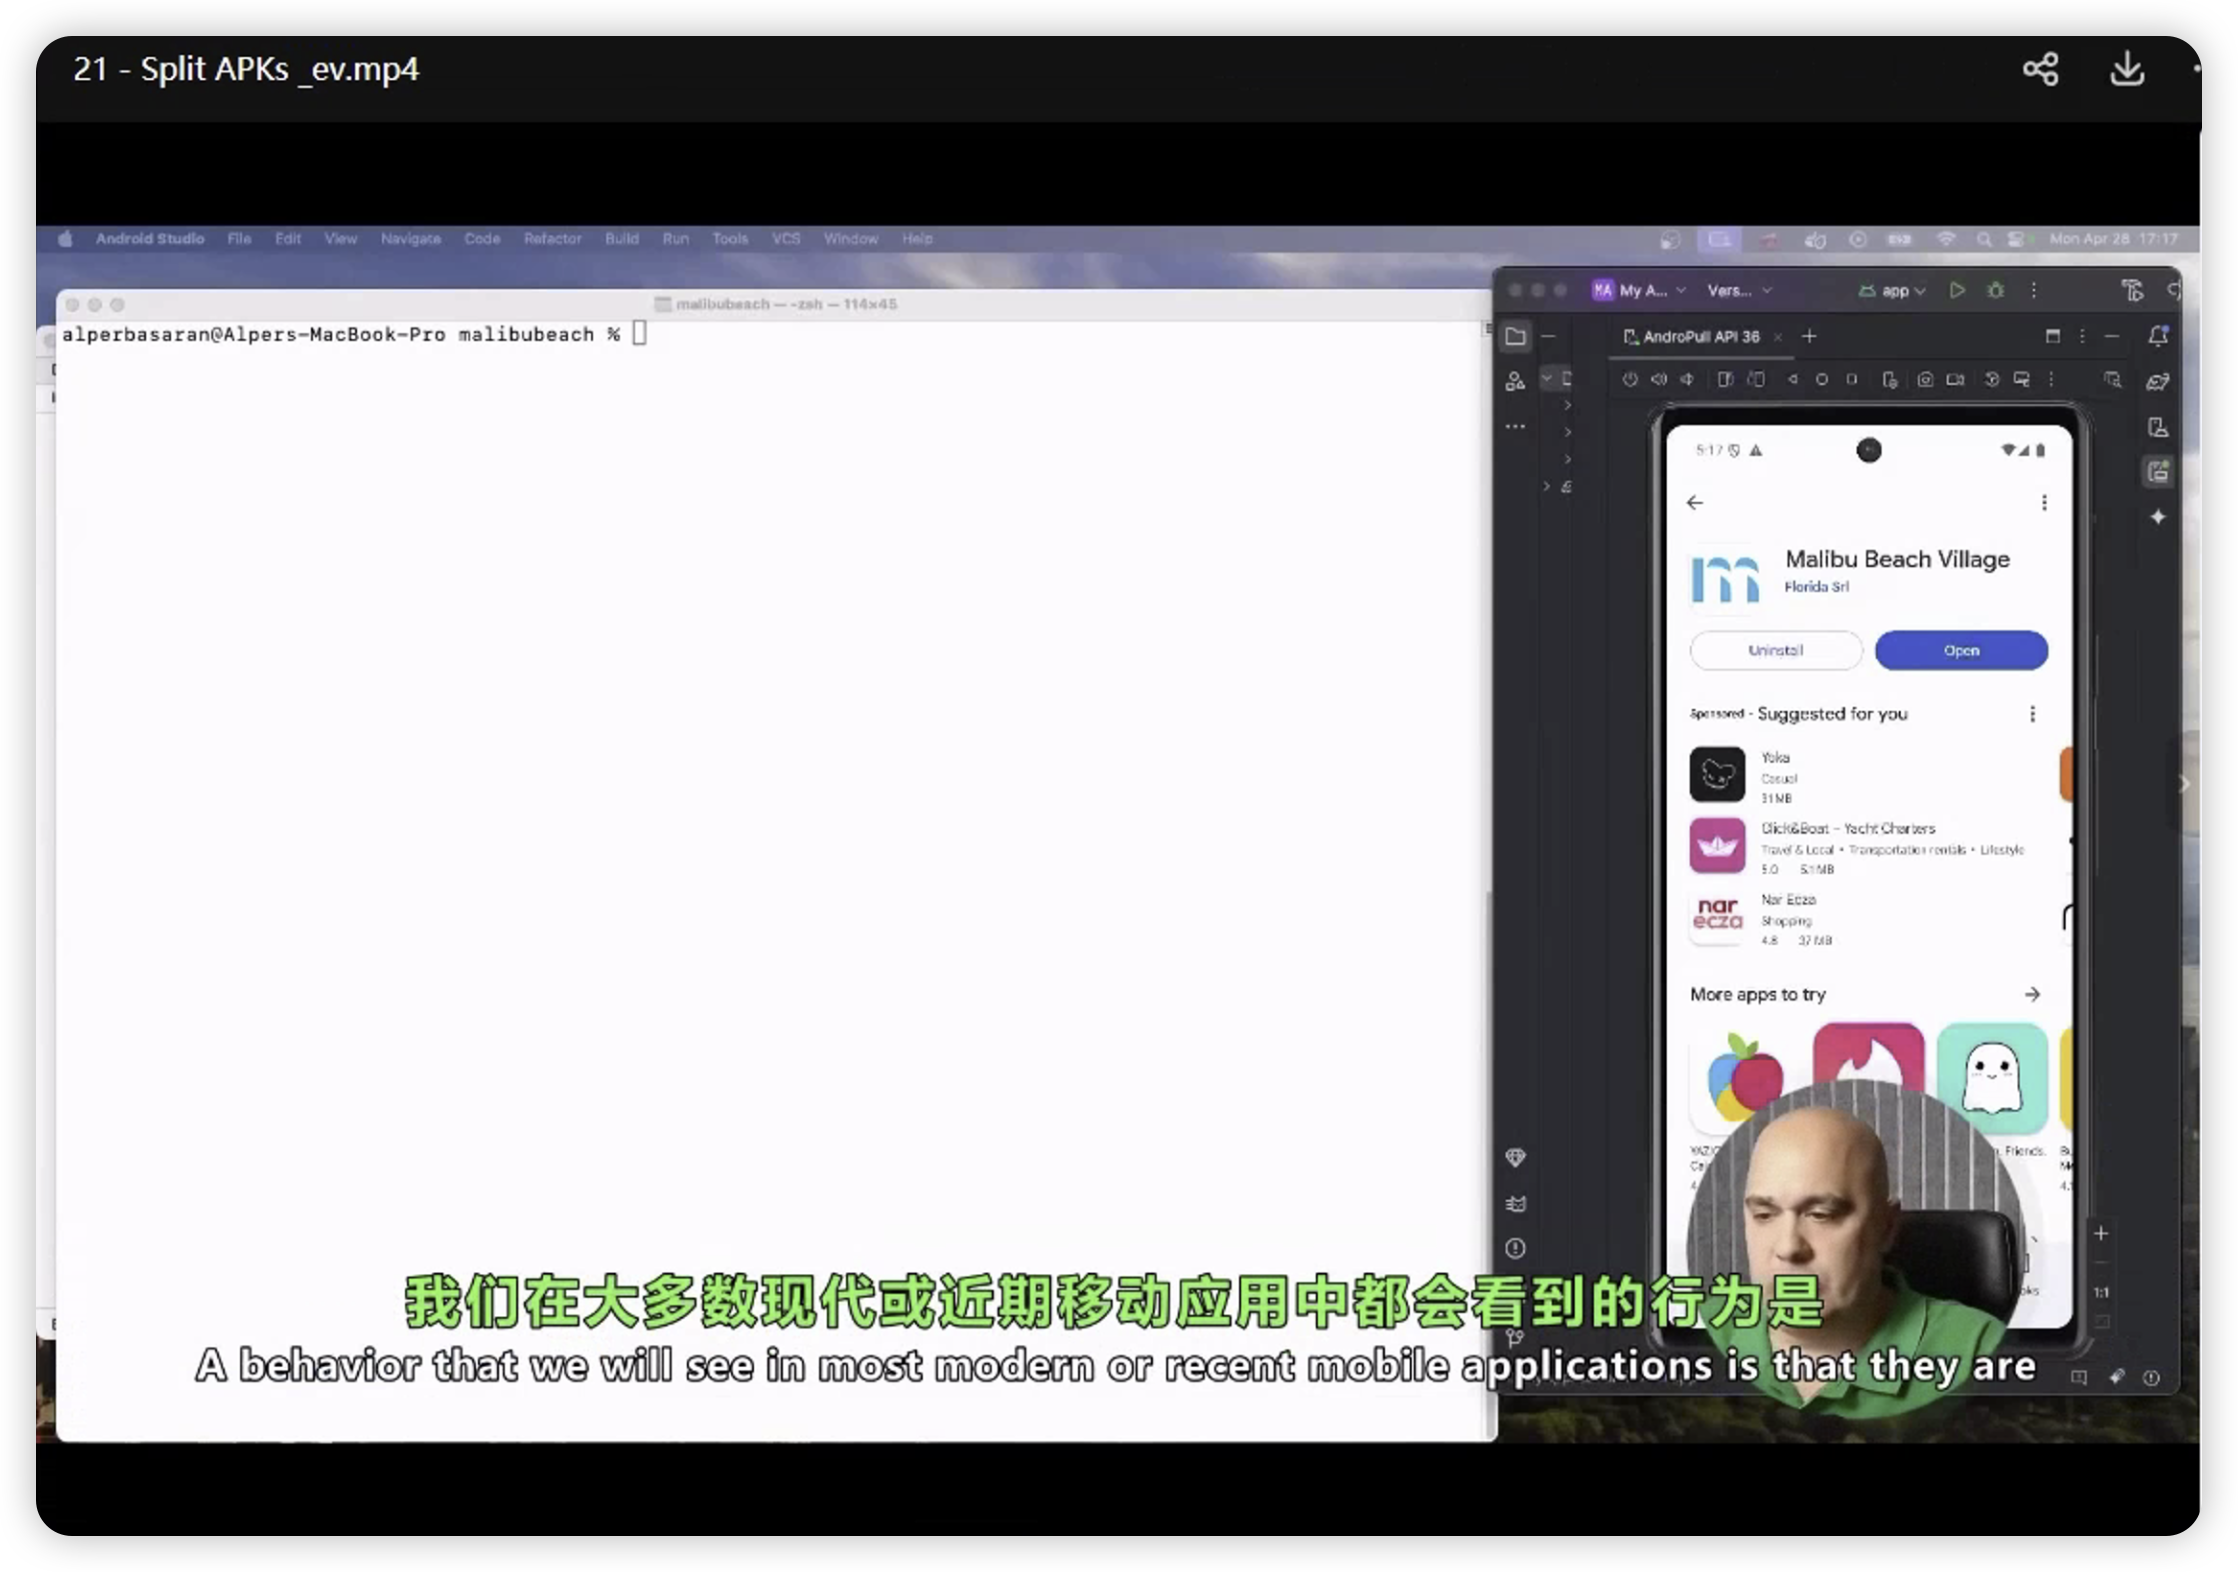2238x1572 pixels.
Task: Open the app run configuration dropdown
Action: click(x=1893, y=291)
